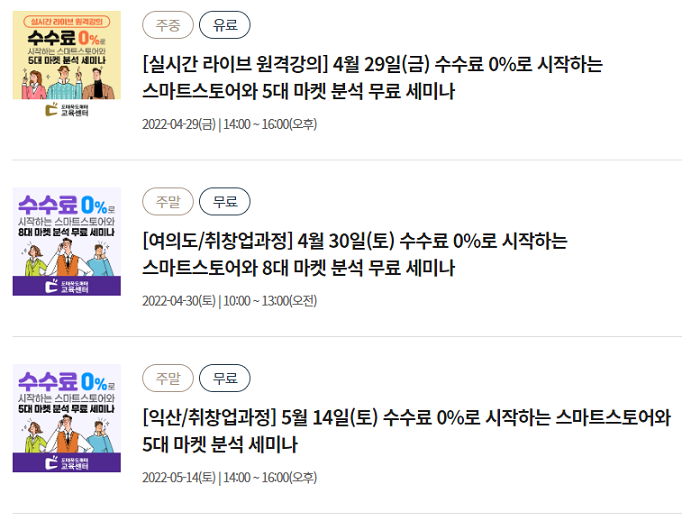This screenshot has width=682, height=521.
Task: Open the 익산/취창업과정 5월 14일 seminar title
Action: point(407,431)
